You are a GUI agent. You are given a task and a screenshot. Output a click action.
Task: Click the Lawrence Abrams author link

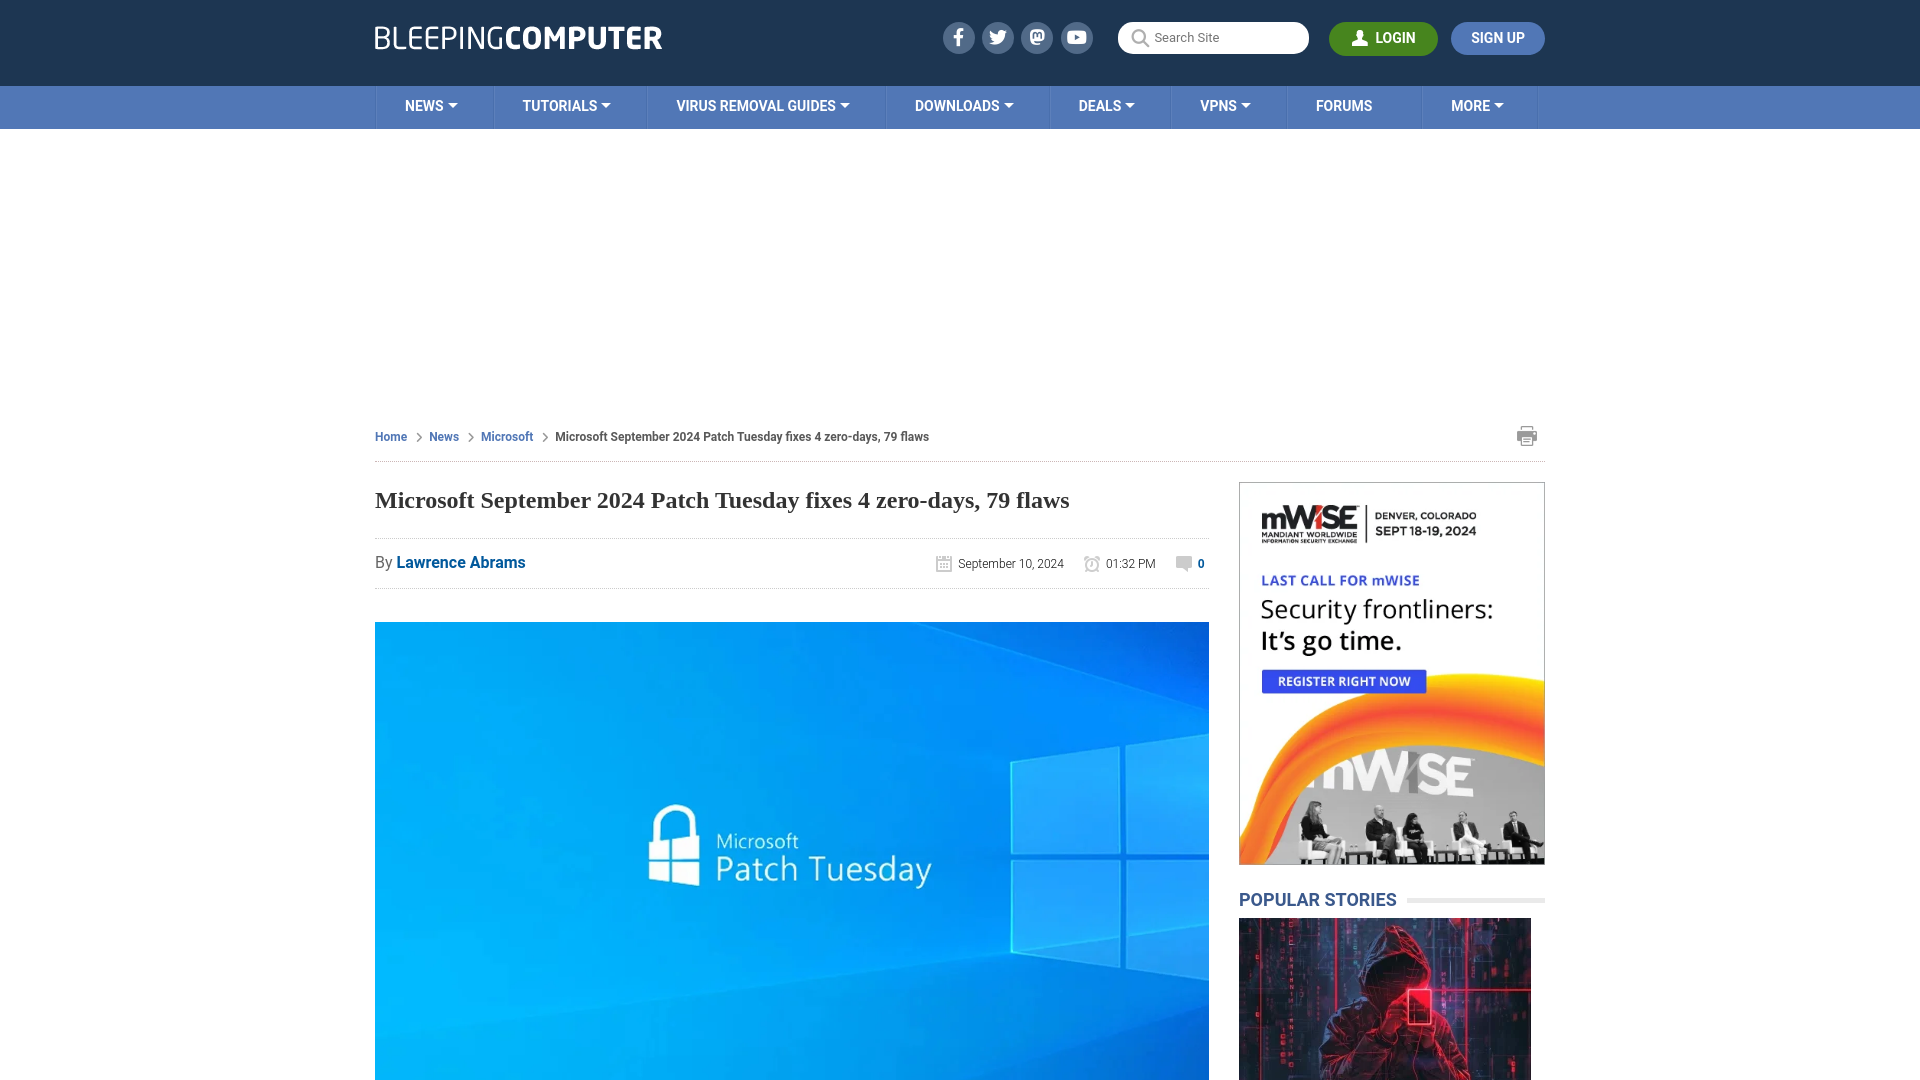(x=460, y=562)
